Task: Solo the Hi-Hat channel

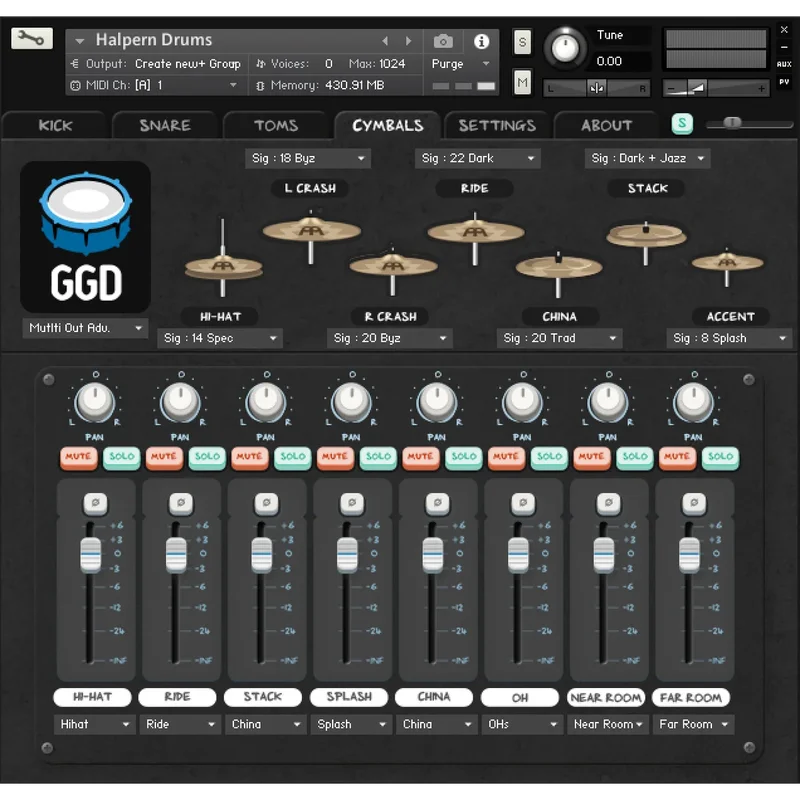Action: pos(121,457)
